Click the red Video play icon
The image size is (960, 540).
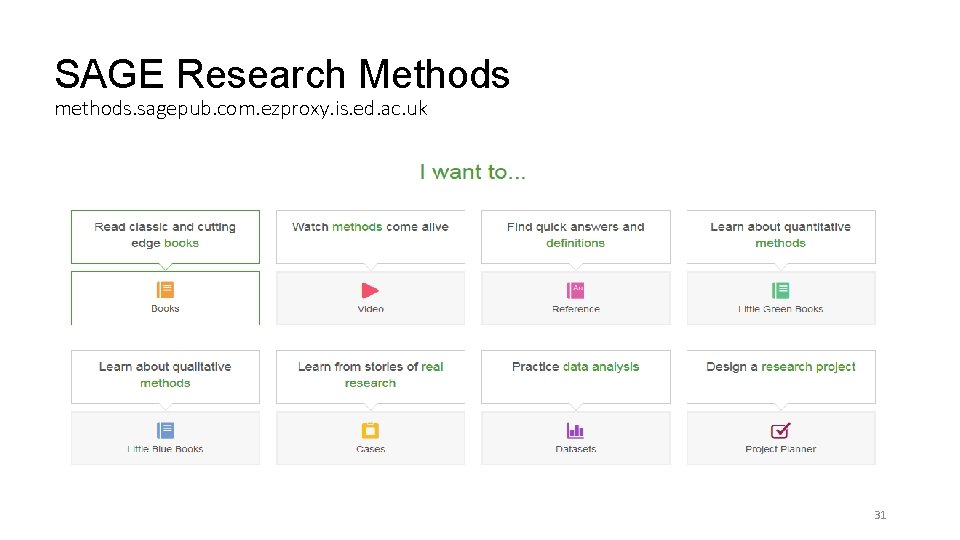(370, 290)
